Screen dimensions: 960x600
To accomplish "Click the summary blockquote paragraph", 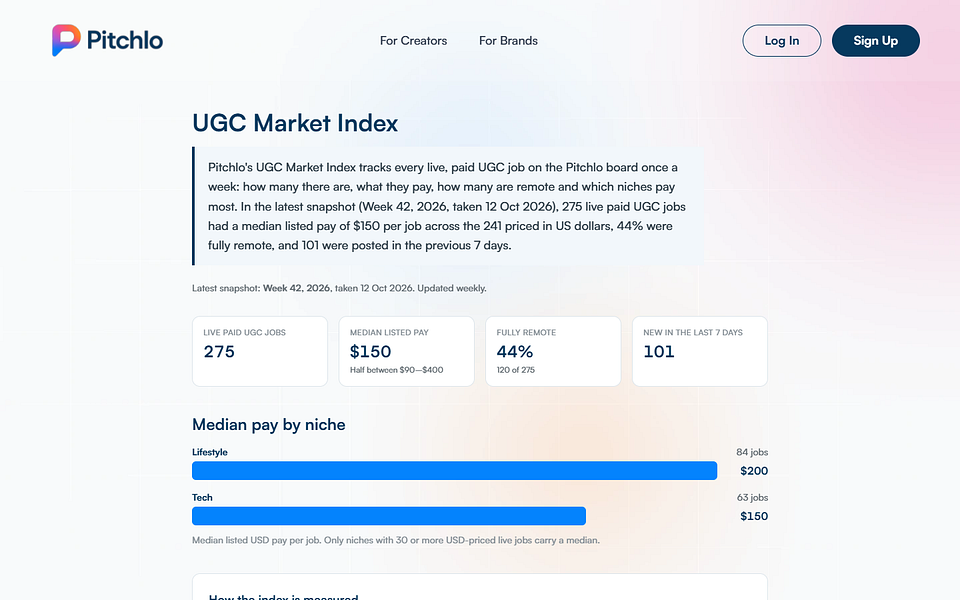I will pos(448,206).
